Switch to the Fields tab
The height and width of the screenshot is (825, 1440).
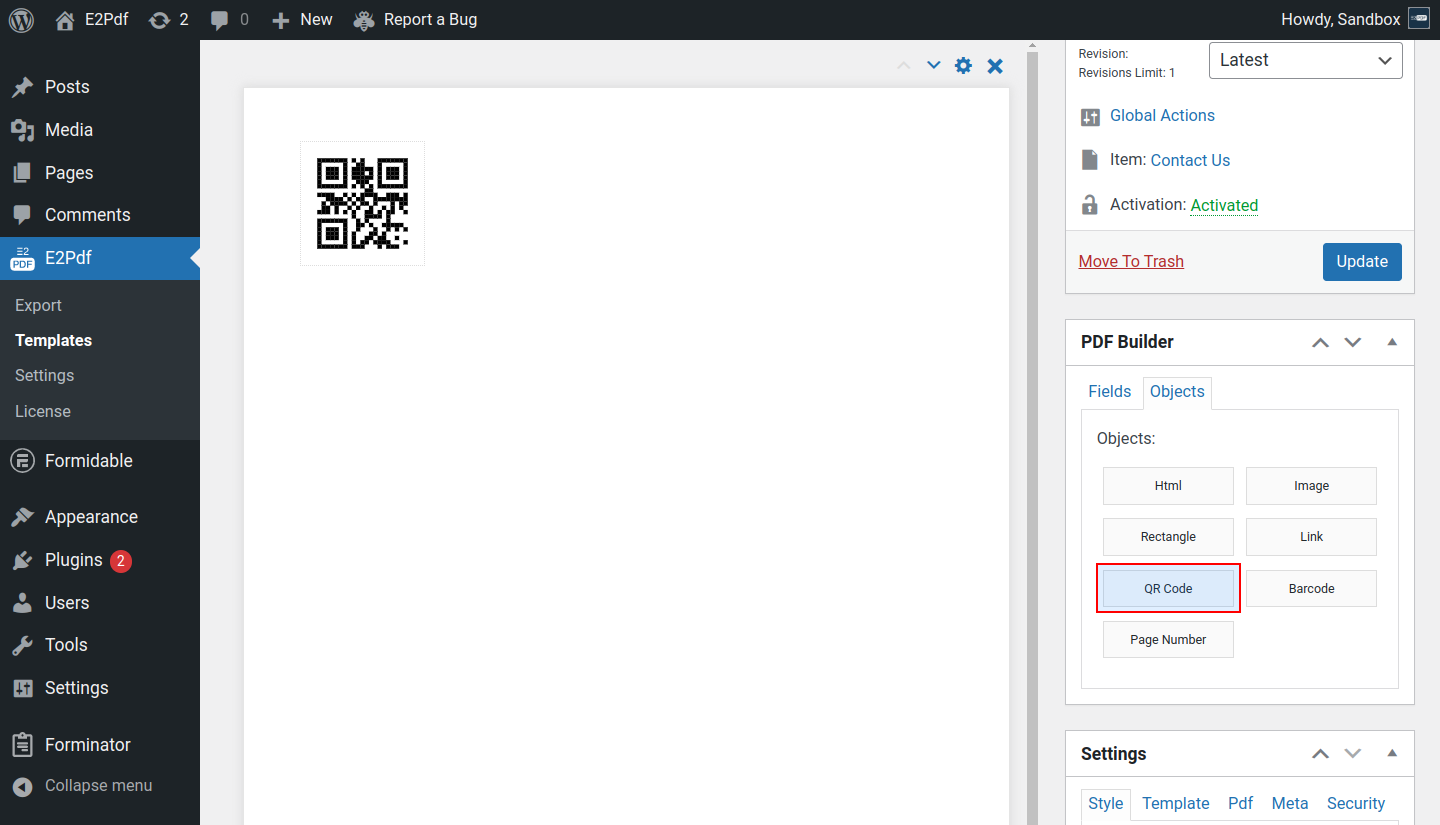tap(1109, 392)
